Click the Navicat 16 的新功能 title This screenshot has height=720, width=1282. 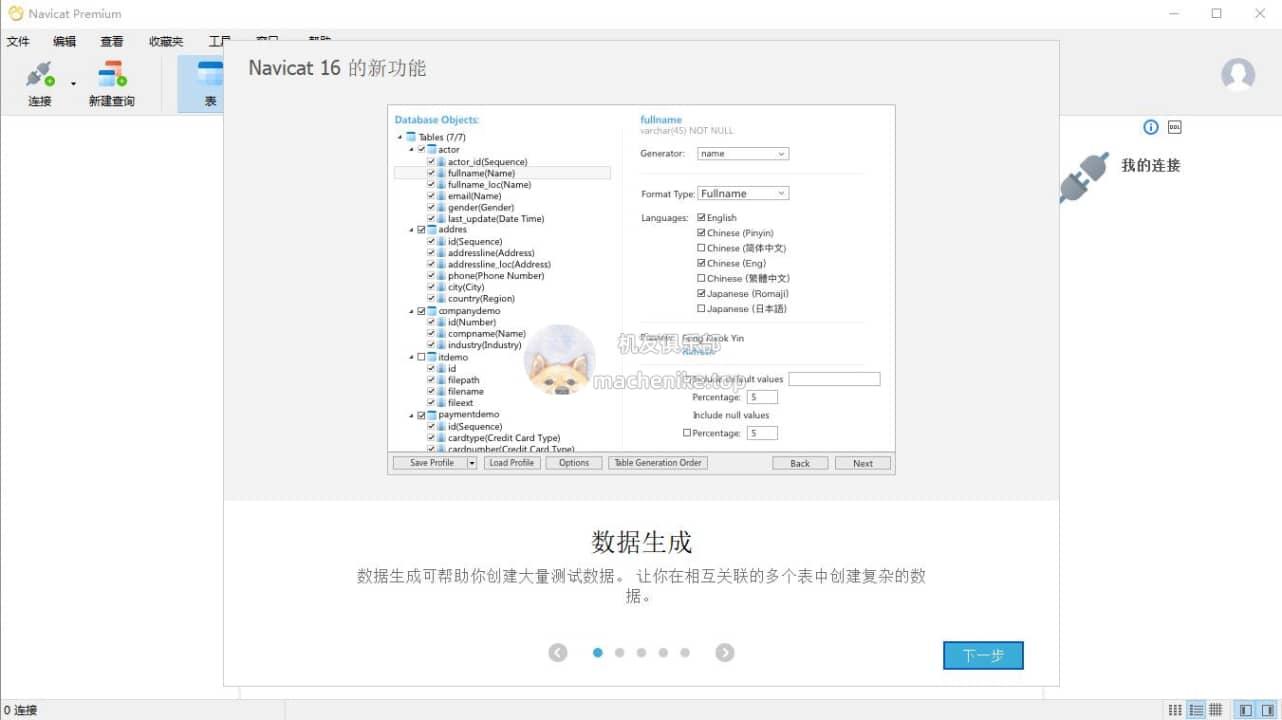coord(337,68)
